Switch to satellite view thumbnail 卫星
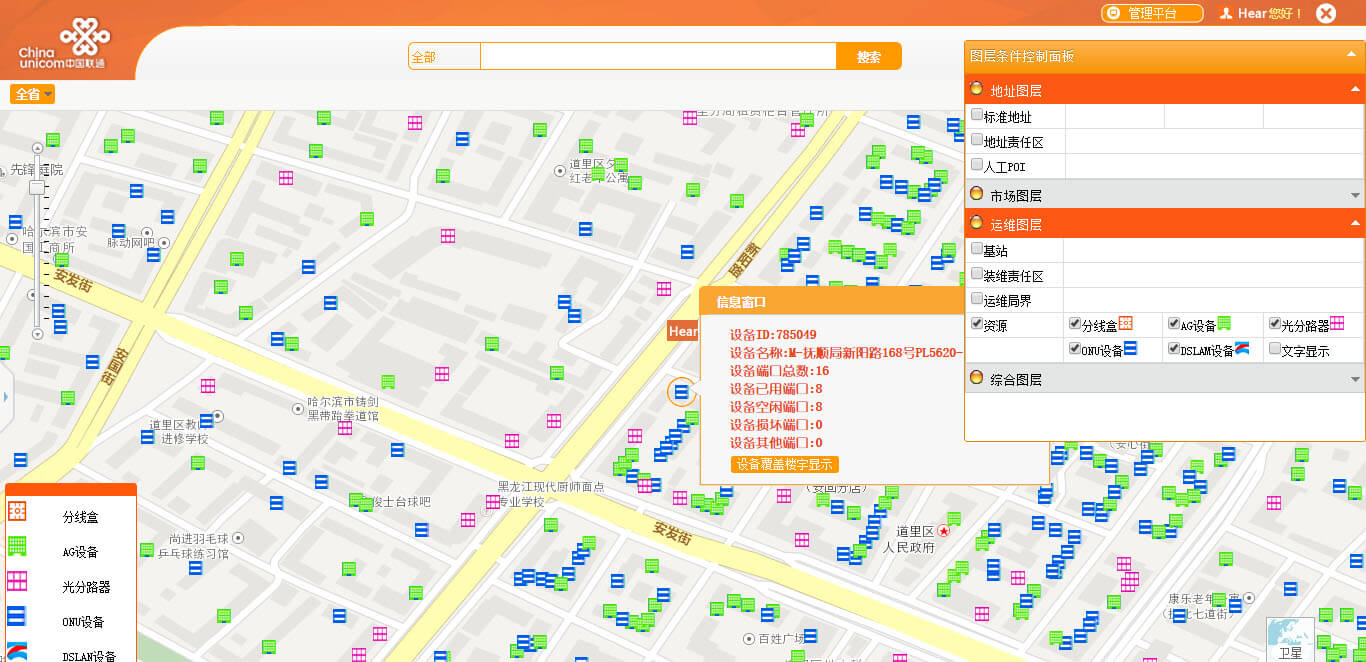The image size is (1366, 662). click(1291, 640)
